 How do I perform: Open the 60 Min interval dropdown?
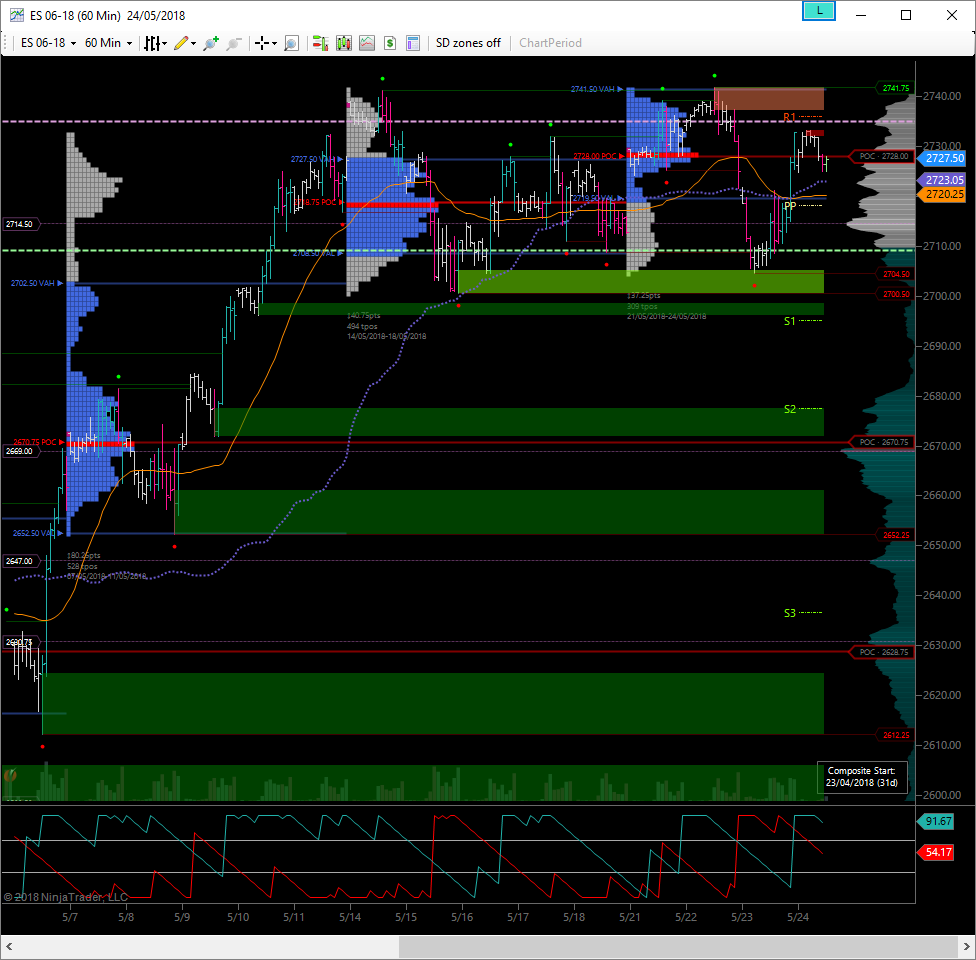click(108, 43)
